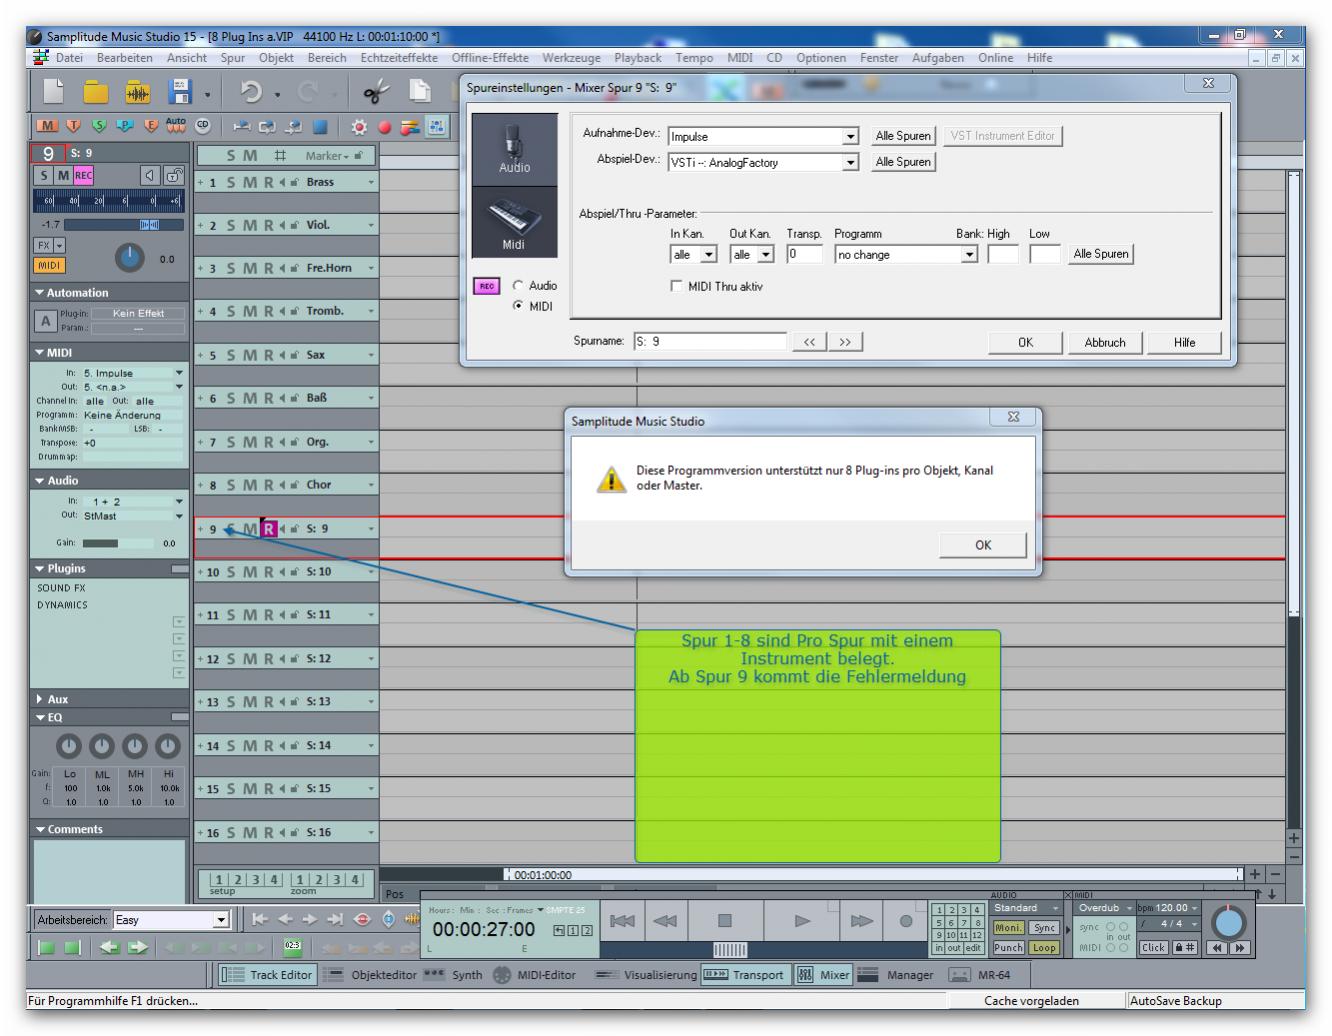The height and width of the screenshot is (1036, 1332).
Task: Click the Spurname text field
Action: click(710, 342)
